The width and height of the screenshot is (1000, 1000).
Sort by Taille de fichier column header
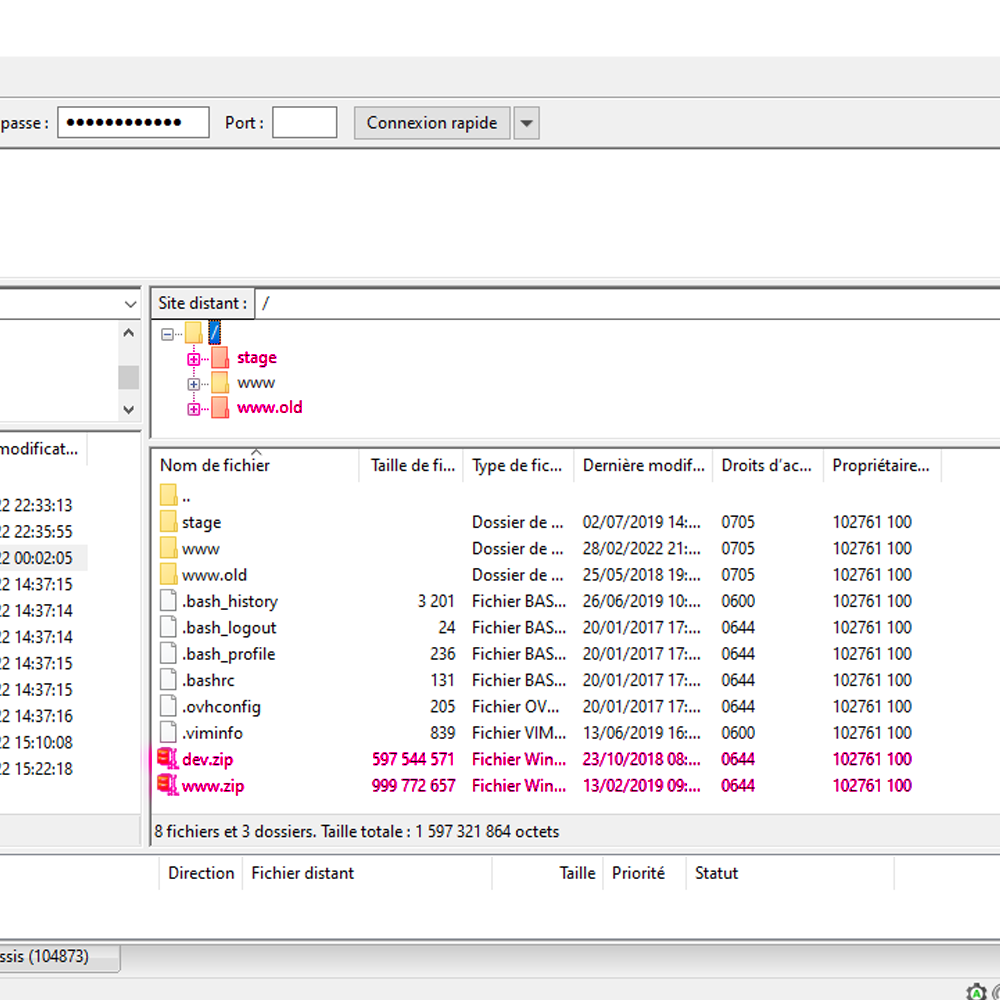coord(411,465)
